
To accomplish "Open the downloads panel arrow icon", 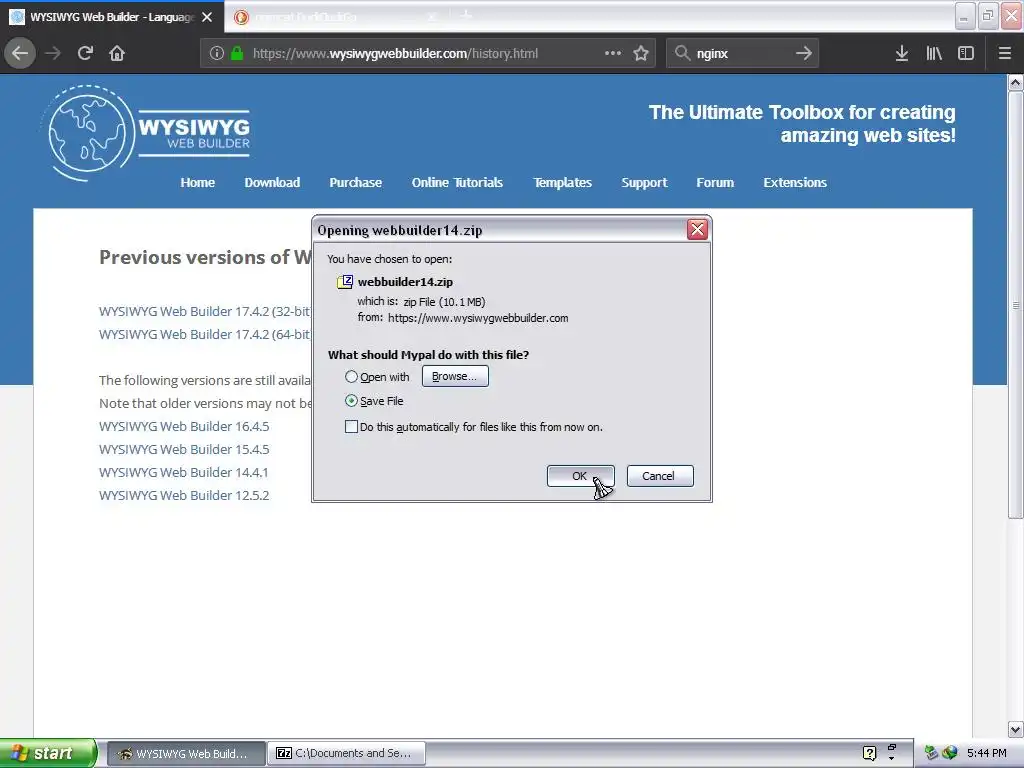I will coord(902,53).
